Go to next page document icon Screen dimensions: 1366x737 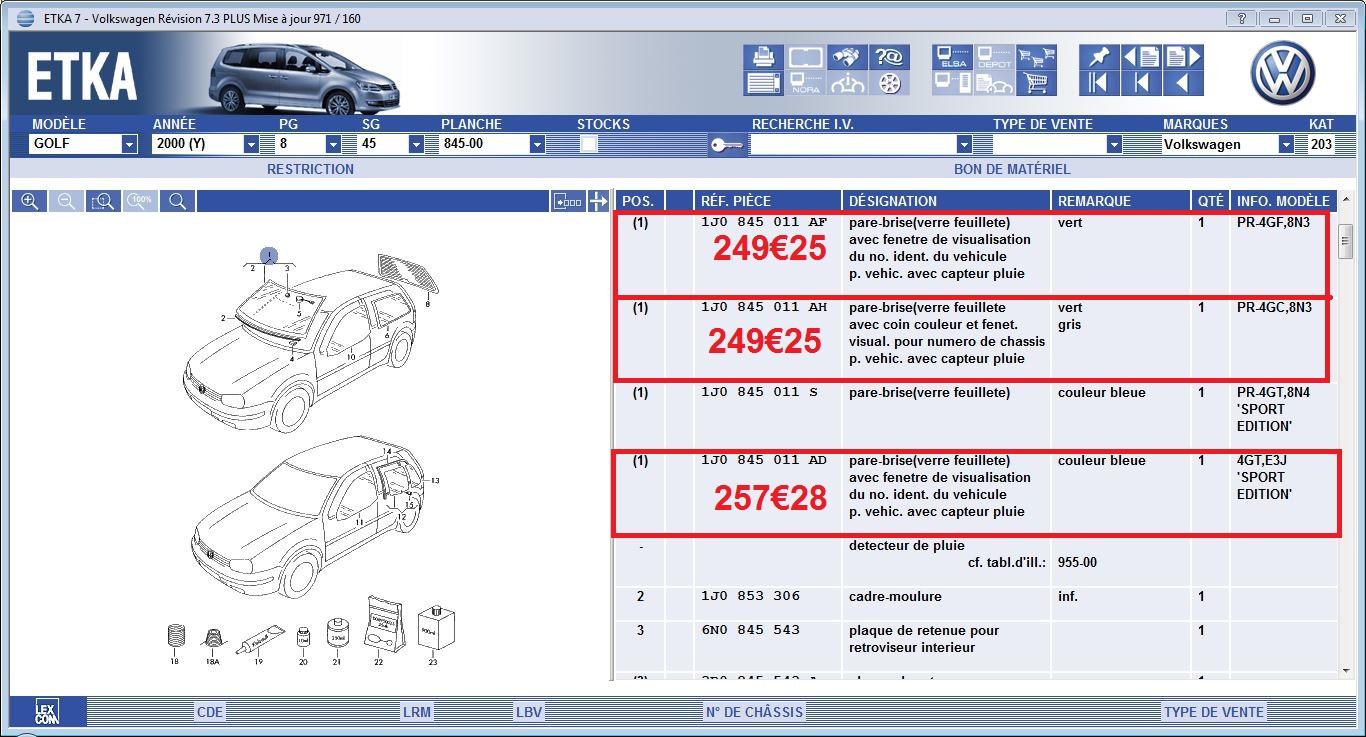[x=1183, y=57]
